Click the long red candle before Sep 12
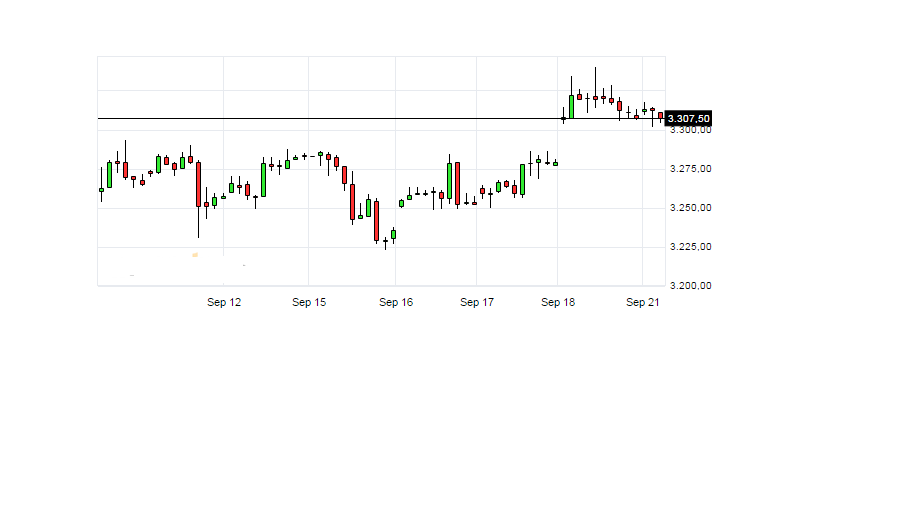This screenshot has height=530, width=903. coord(199,184)
